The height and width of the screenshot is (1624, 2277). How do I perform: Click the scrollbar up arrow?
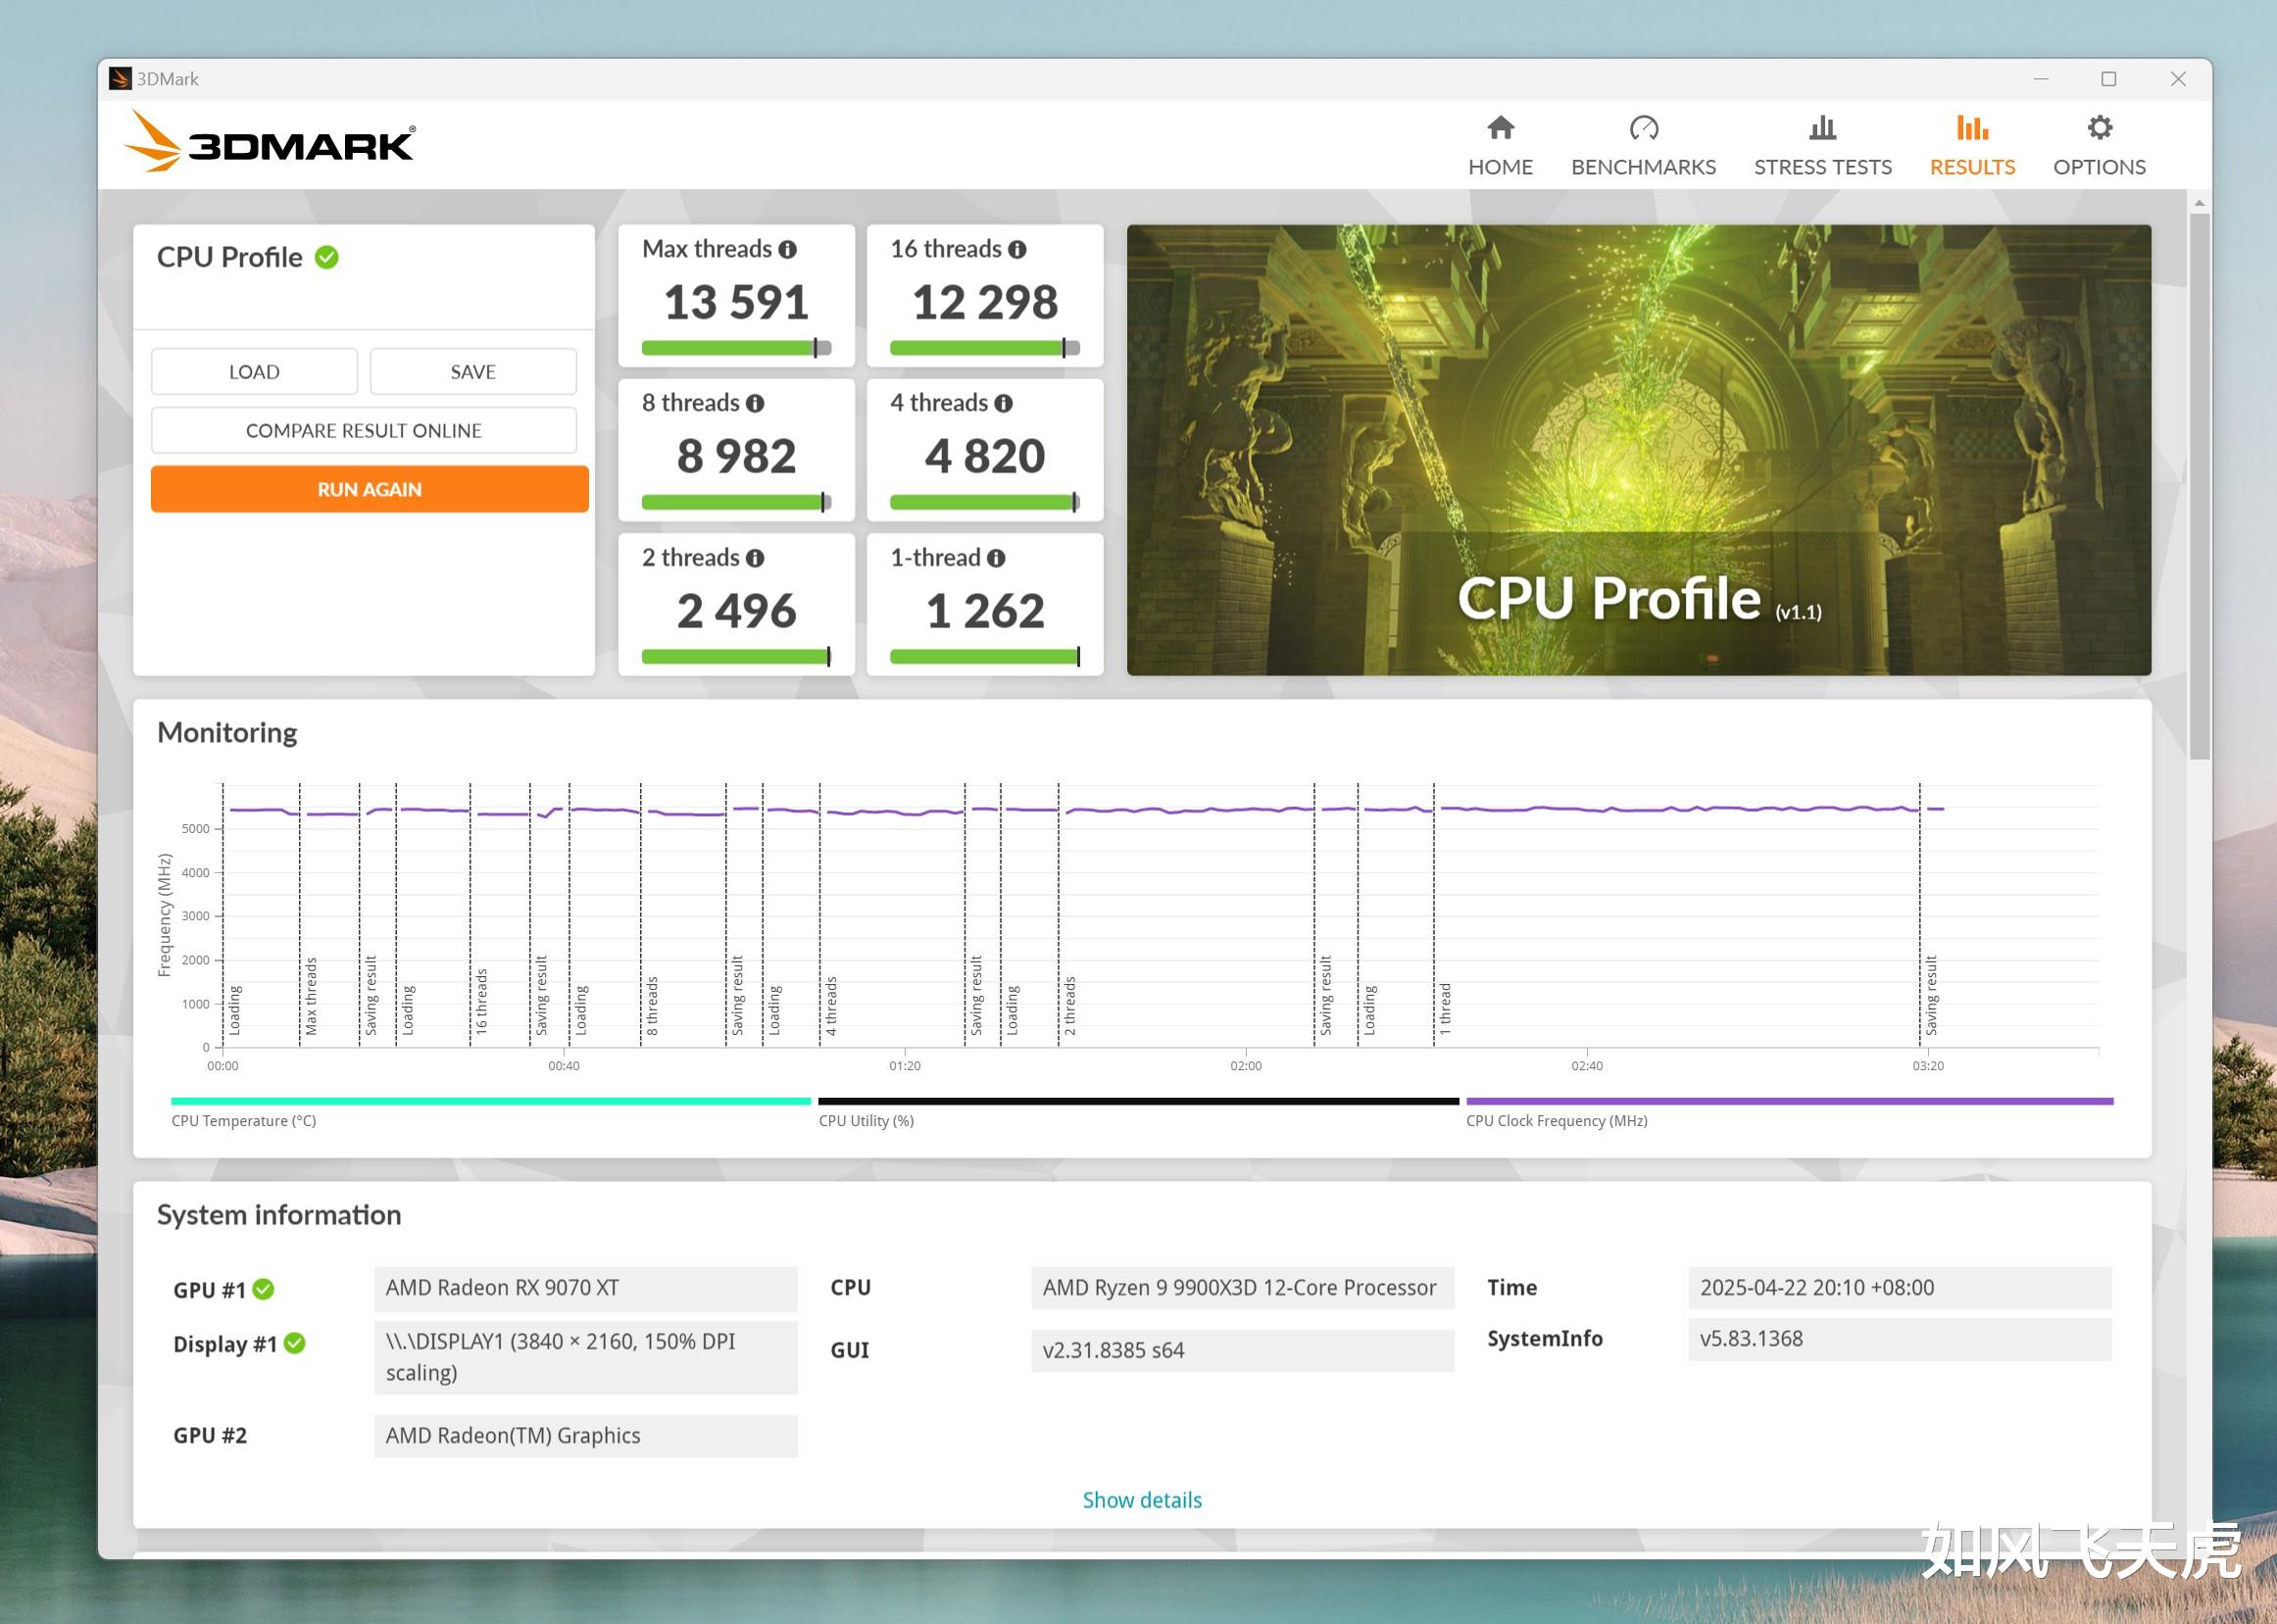coord(2199,202)
